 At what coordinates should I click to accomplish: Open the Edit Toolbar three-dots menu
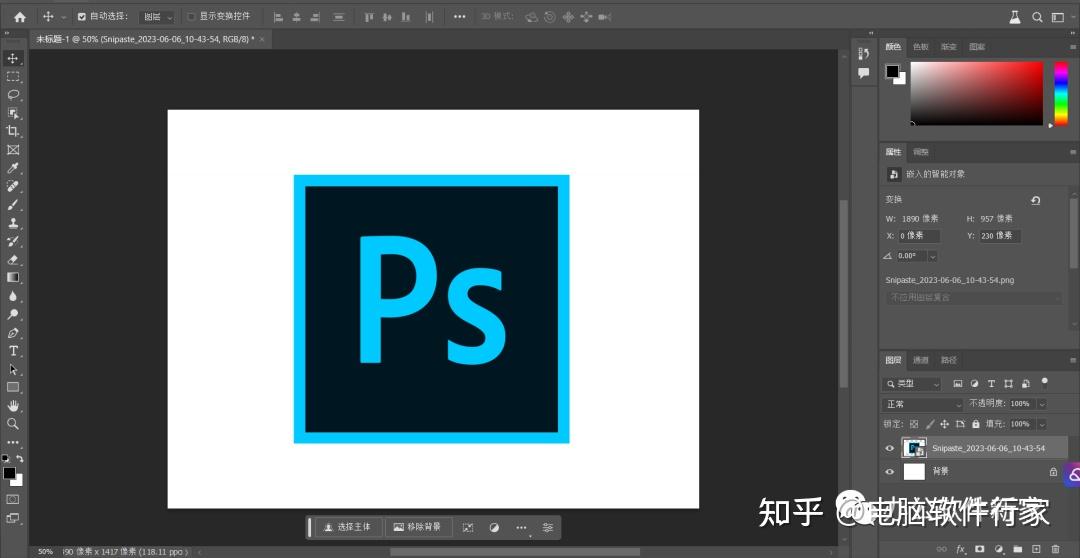[x=12, y=442]
